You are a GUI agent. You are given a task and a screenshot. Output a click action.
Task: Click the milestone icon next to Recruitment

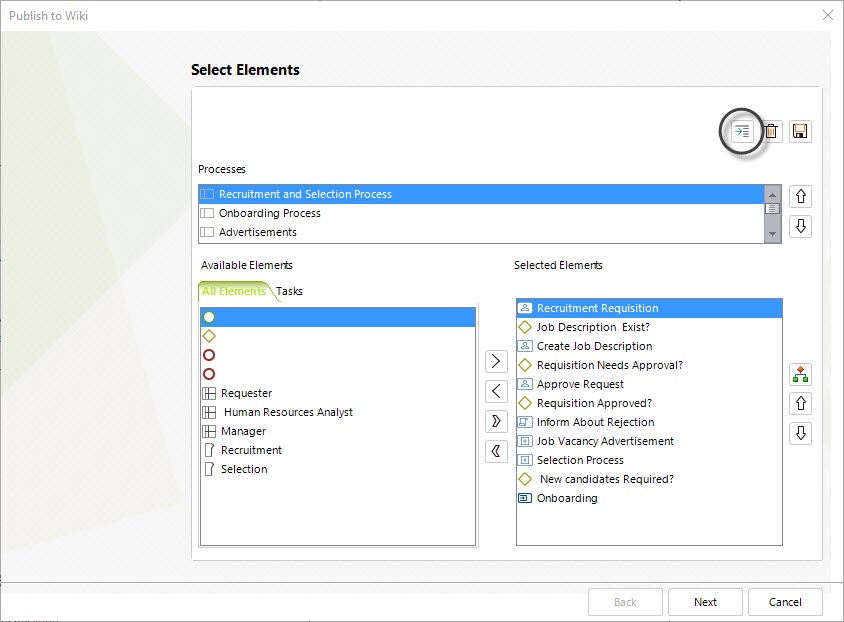(x=209, y=450)
